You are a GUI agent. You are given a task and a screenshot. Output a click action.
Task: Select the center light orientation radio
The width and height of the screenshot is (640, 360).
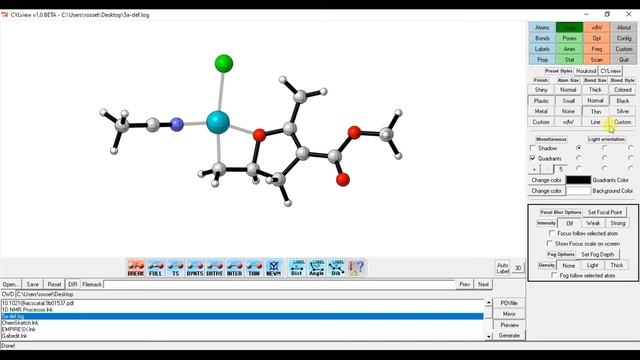coord(604,158)
